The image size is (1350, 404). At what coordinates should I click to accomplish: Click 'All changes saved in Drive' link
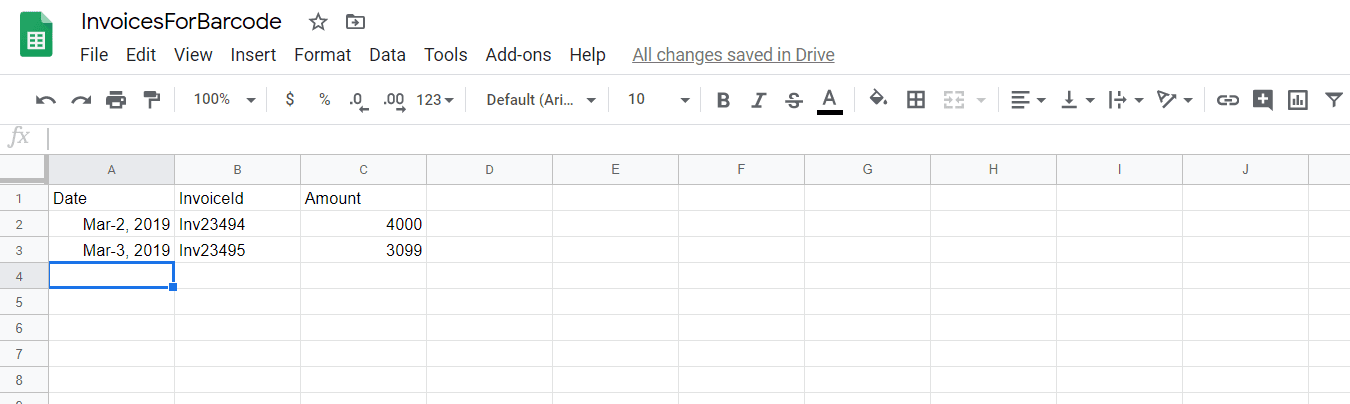click(733, 55)
